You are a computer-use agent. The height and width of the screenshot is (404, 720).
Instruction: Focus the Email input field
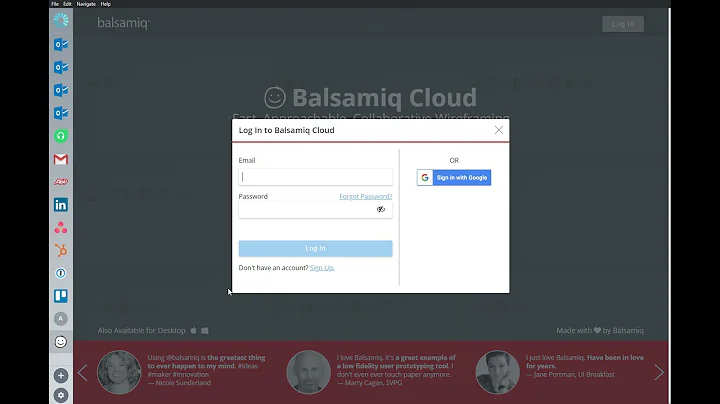pyautogui.click(x=315, y=177)
